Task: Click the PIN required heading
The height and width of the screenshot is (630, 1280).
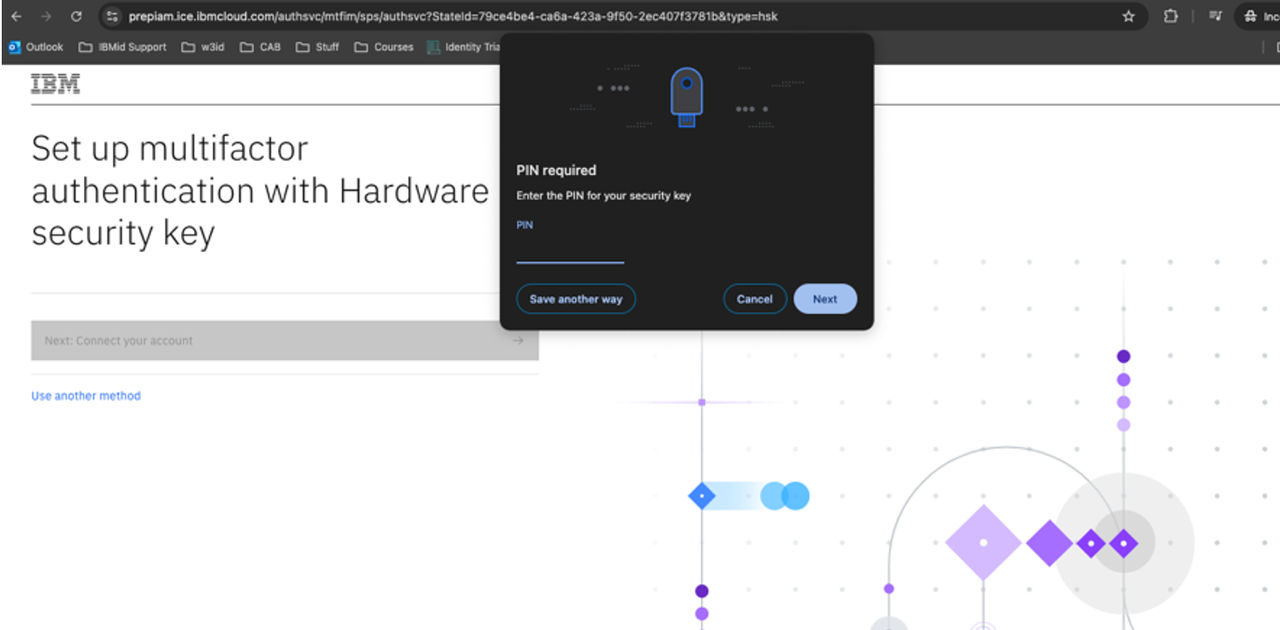Action: 556,170
